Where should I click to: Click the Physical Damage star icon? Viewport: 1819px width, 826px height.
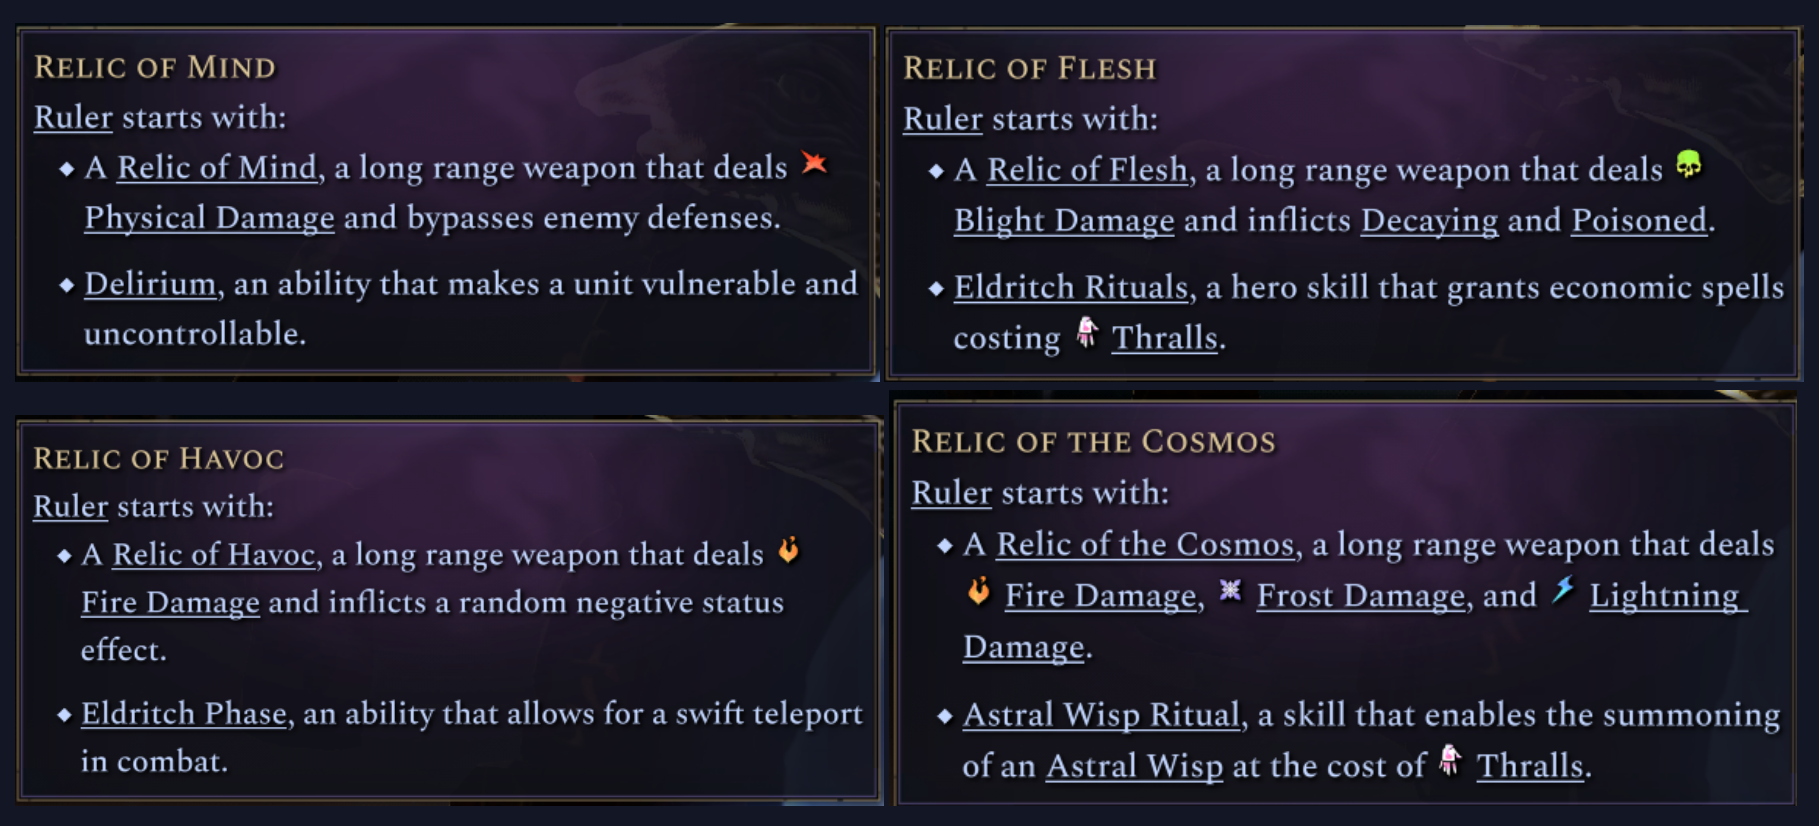(815, 163)
